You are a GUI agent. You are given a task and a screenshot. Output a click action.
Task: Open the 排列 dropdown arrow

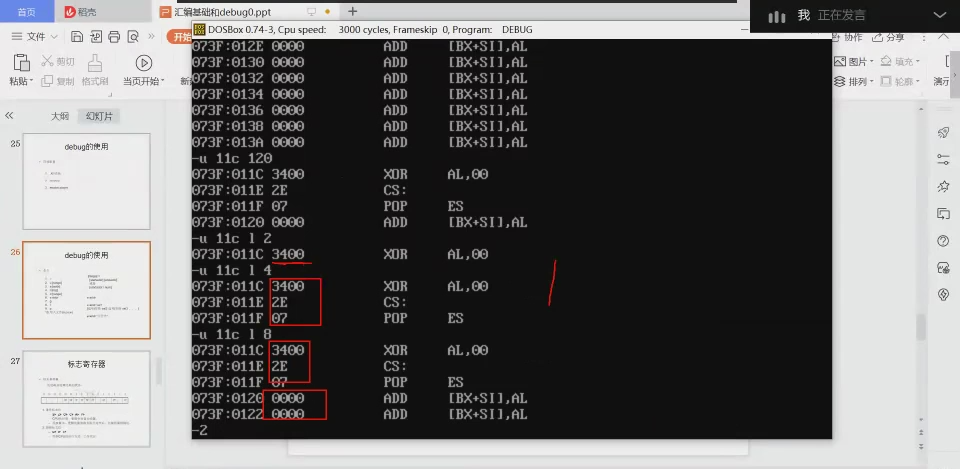point(872,82)
